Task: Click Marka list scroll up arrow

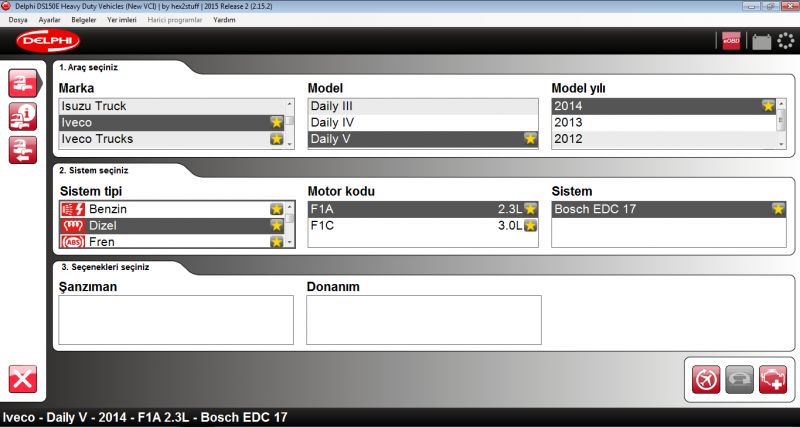Action: pos(290,104)
